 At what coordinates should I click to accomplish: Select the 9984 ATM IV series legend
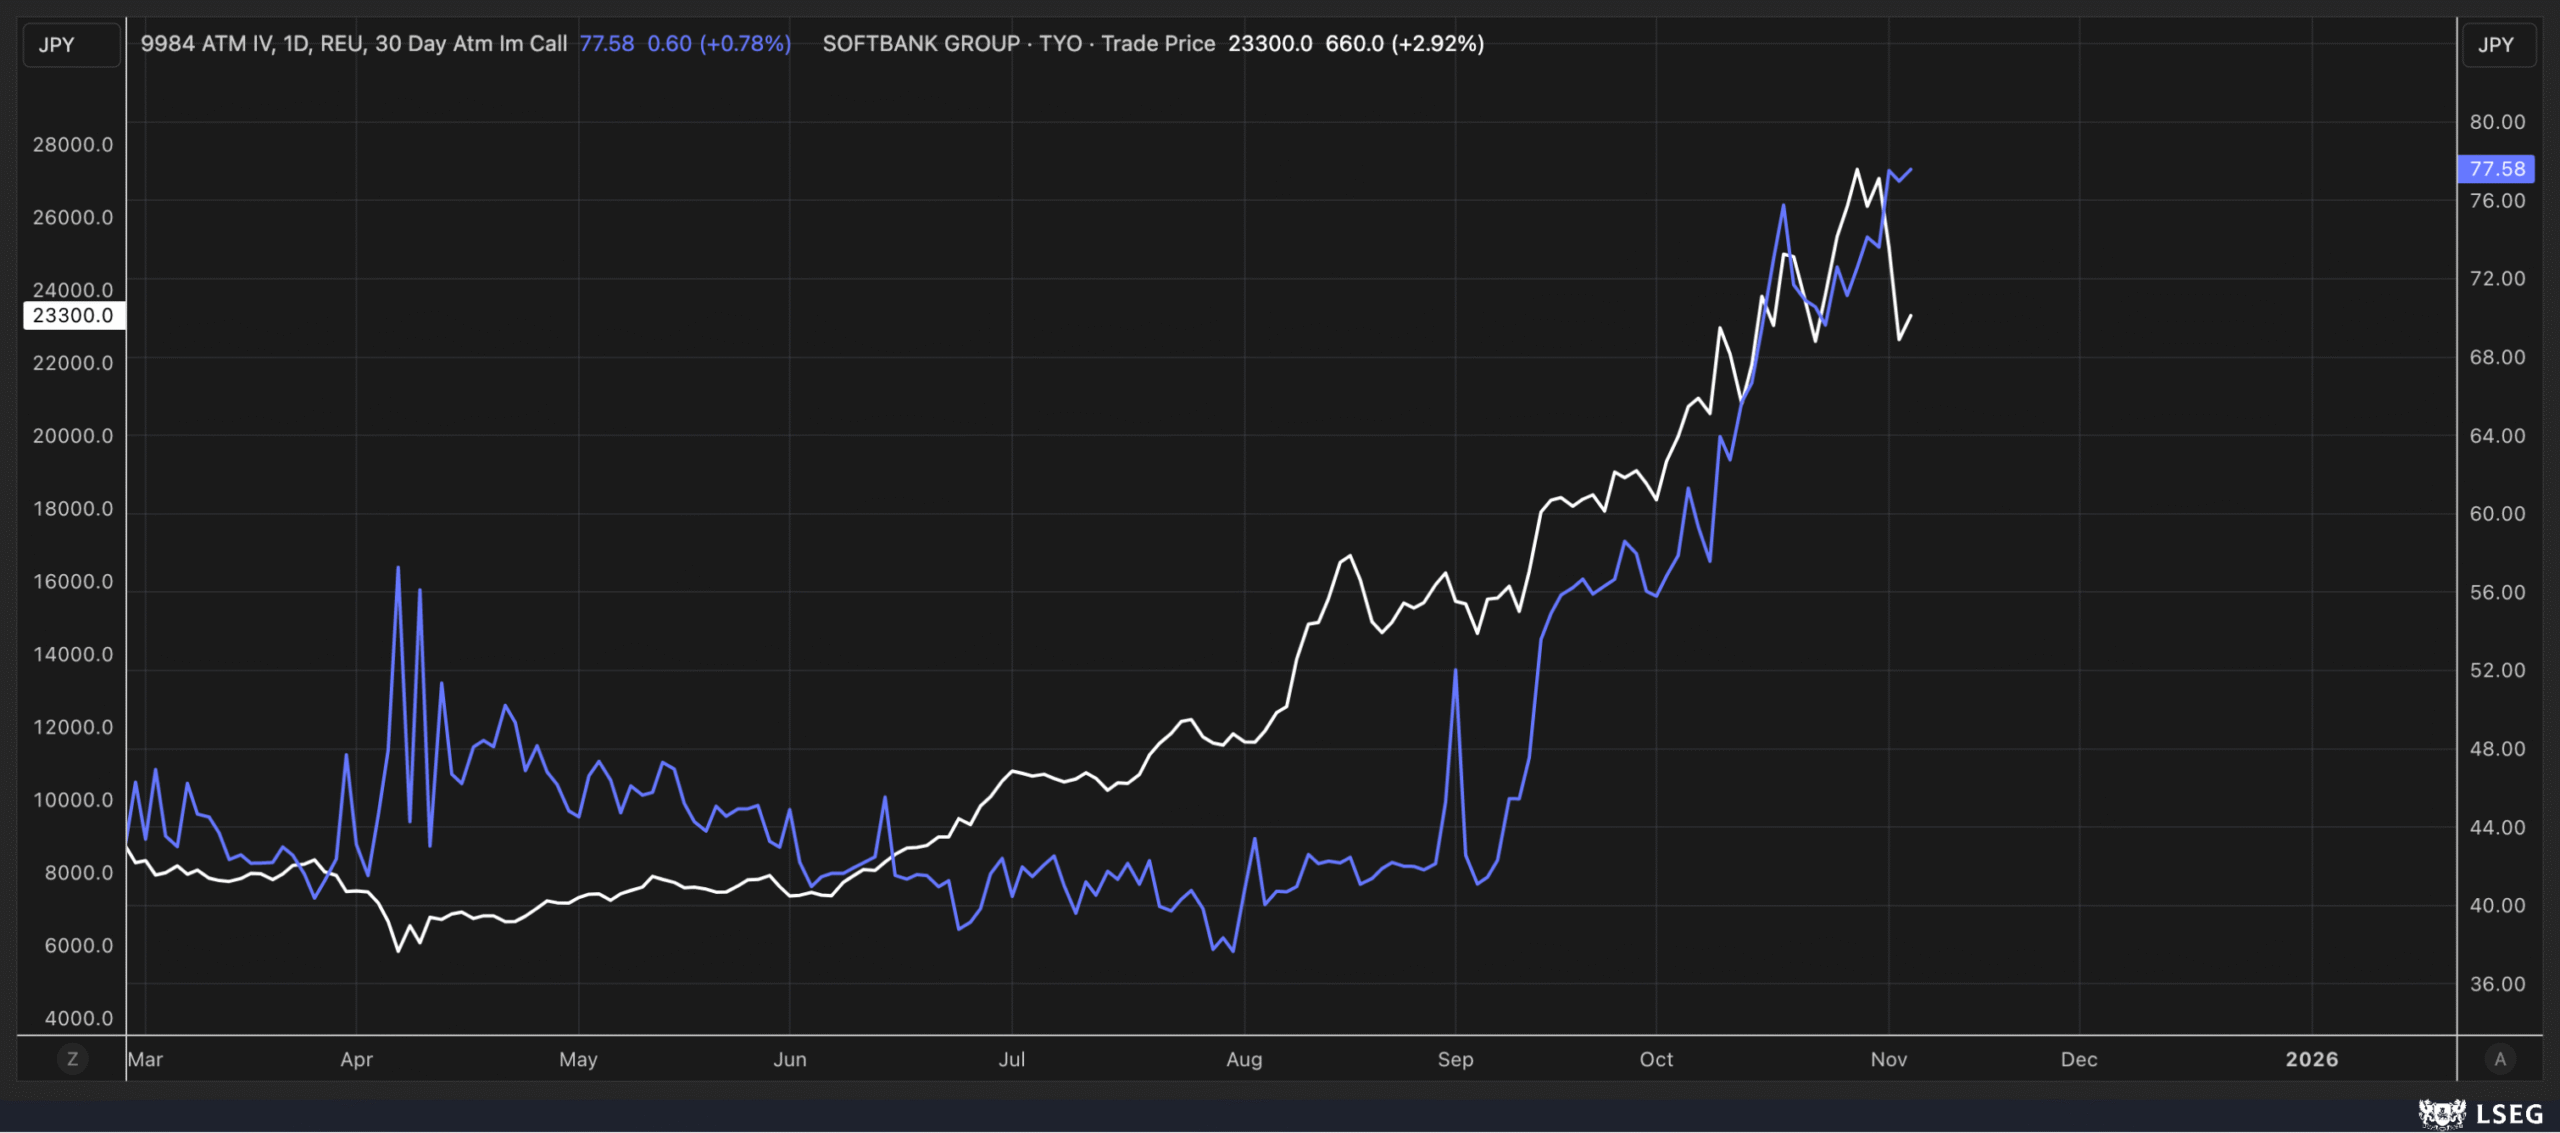[x=354, y=44]
